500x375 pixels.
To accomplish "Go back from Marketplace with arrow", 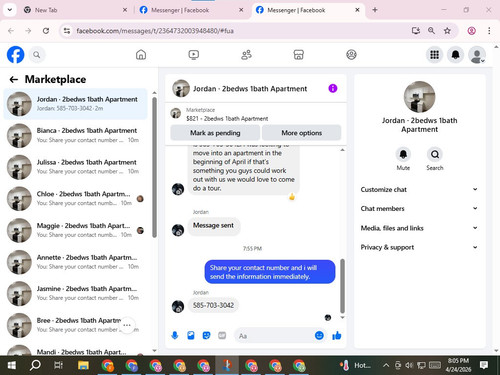I will tap(14, 79).
